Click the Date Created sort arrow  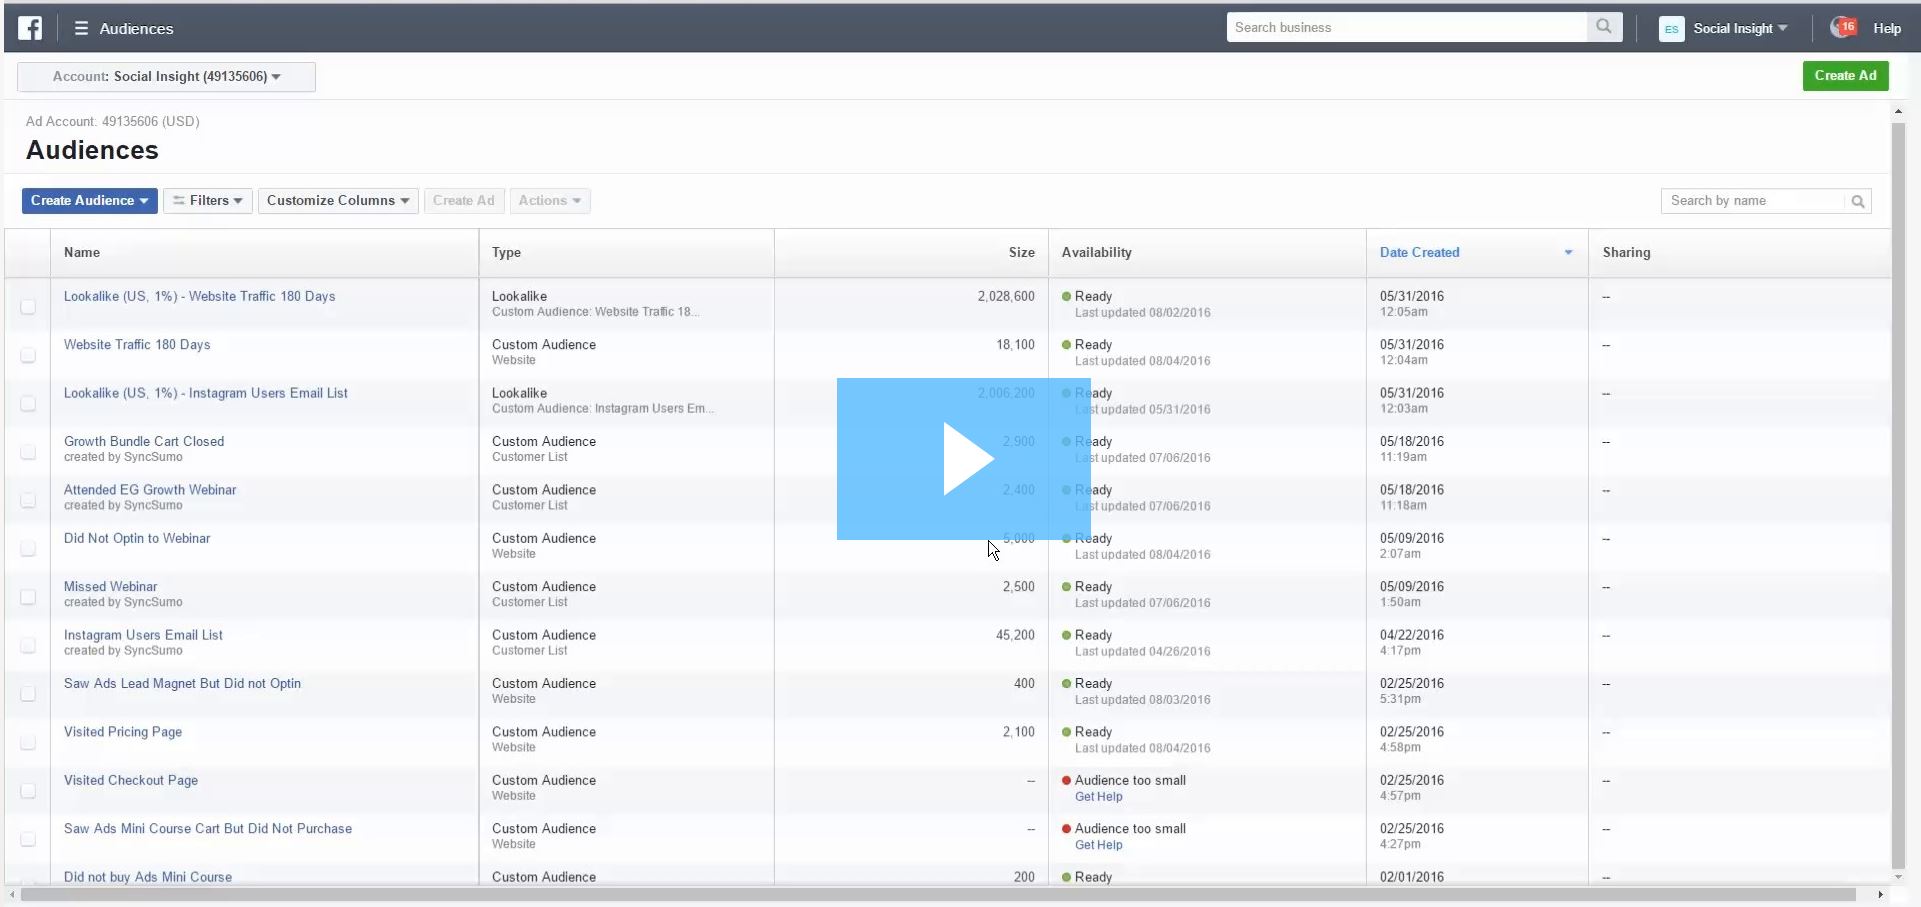[x=1568, y=253]
